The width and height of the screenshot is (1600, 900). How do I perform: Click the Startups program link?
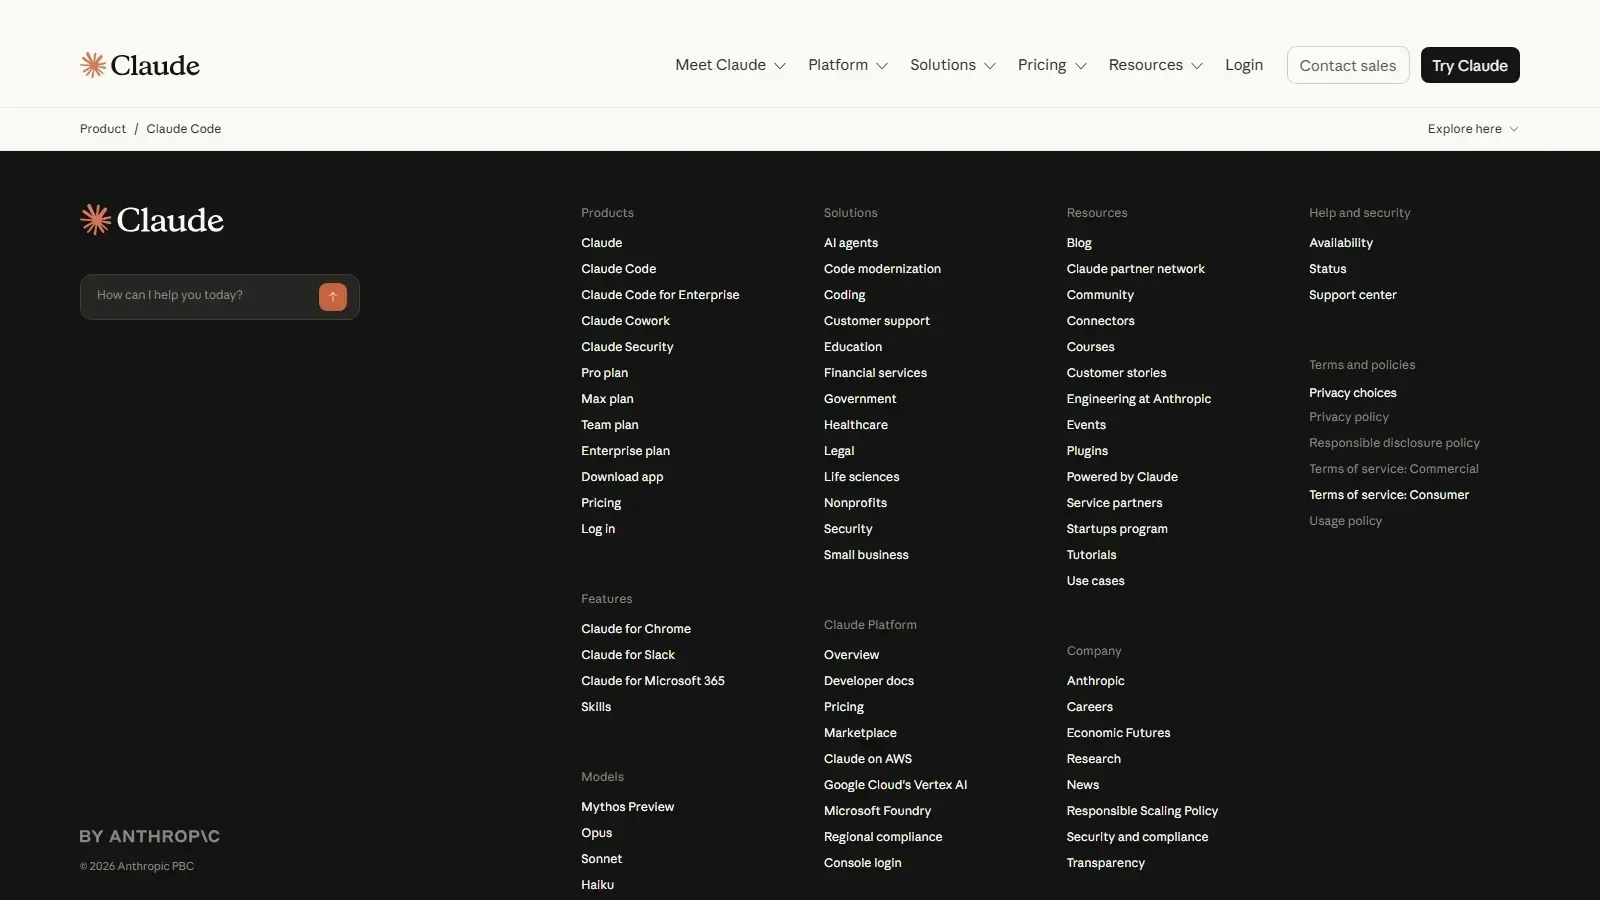click(x=1117, y=529)
